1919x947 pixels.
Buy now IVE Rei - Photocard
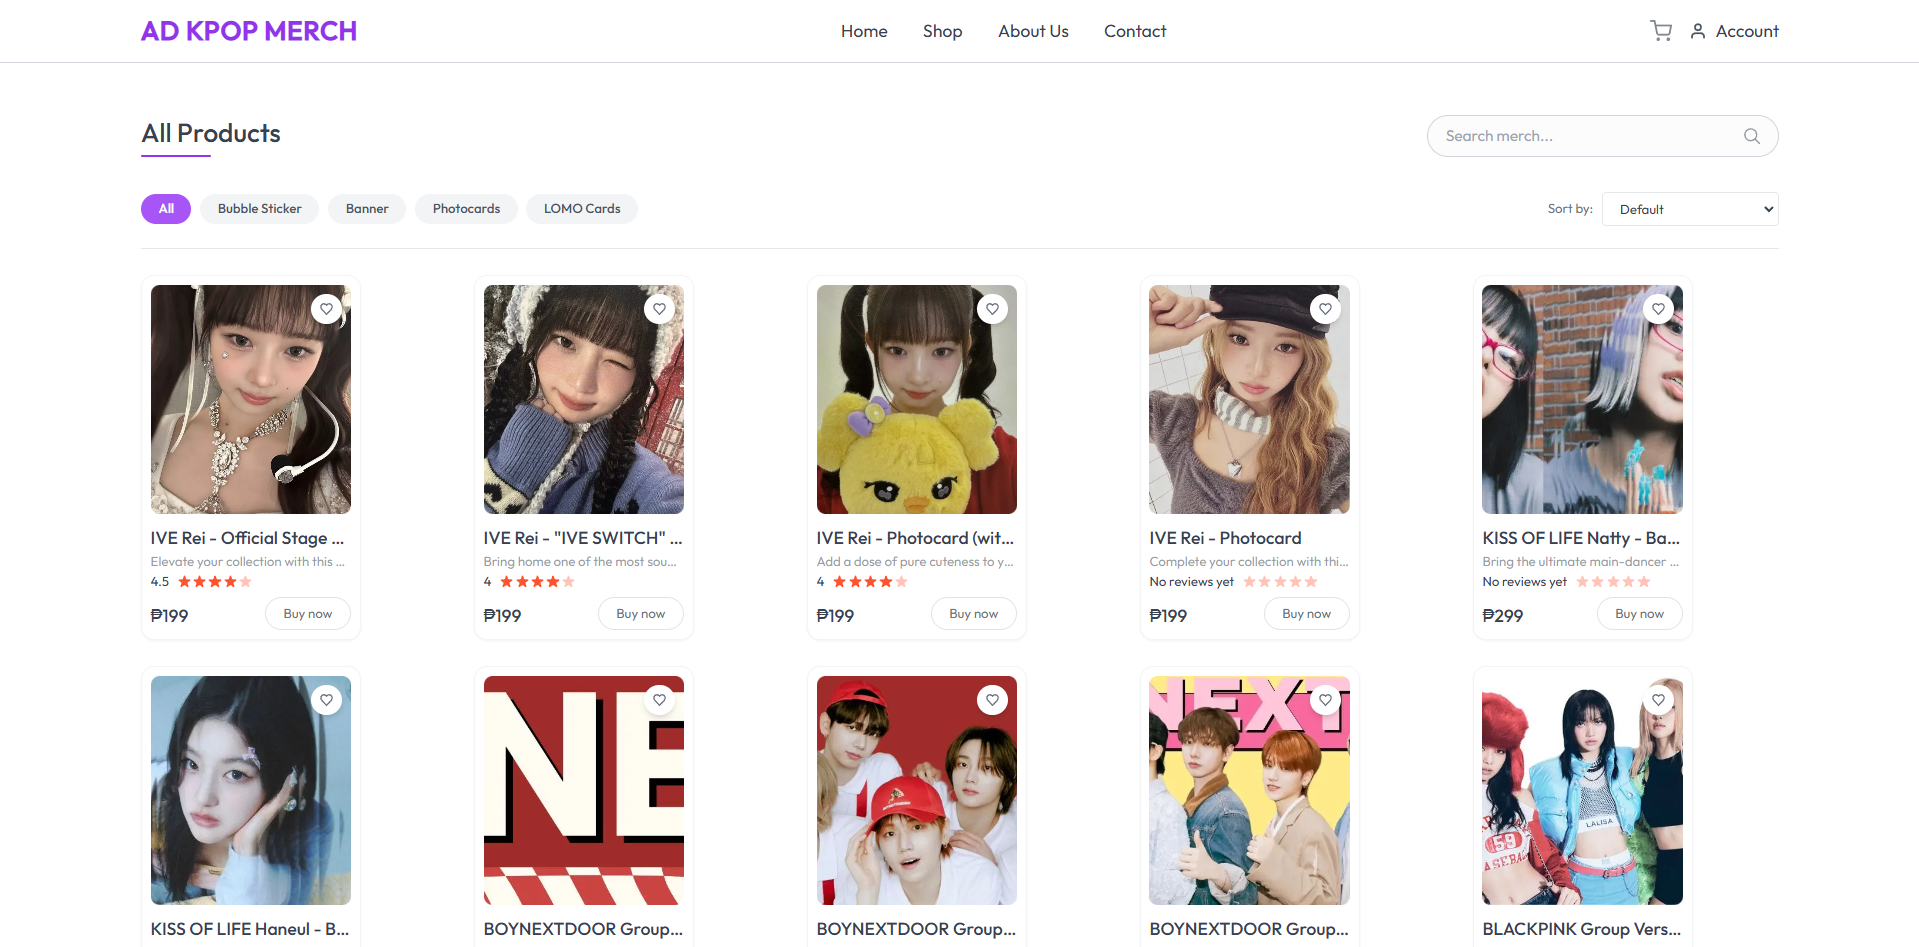pyautogui.click(x=1307, y=614)
